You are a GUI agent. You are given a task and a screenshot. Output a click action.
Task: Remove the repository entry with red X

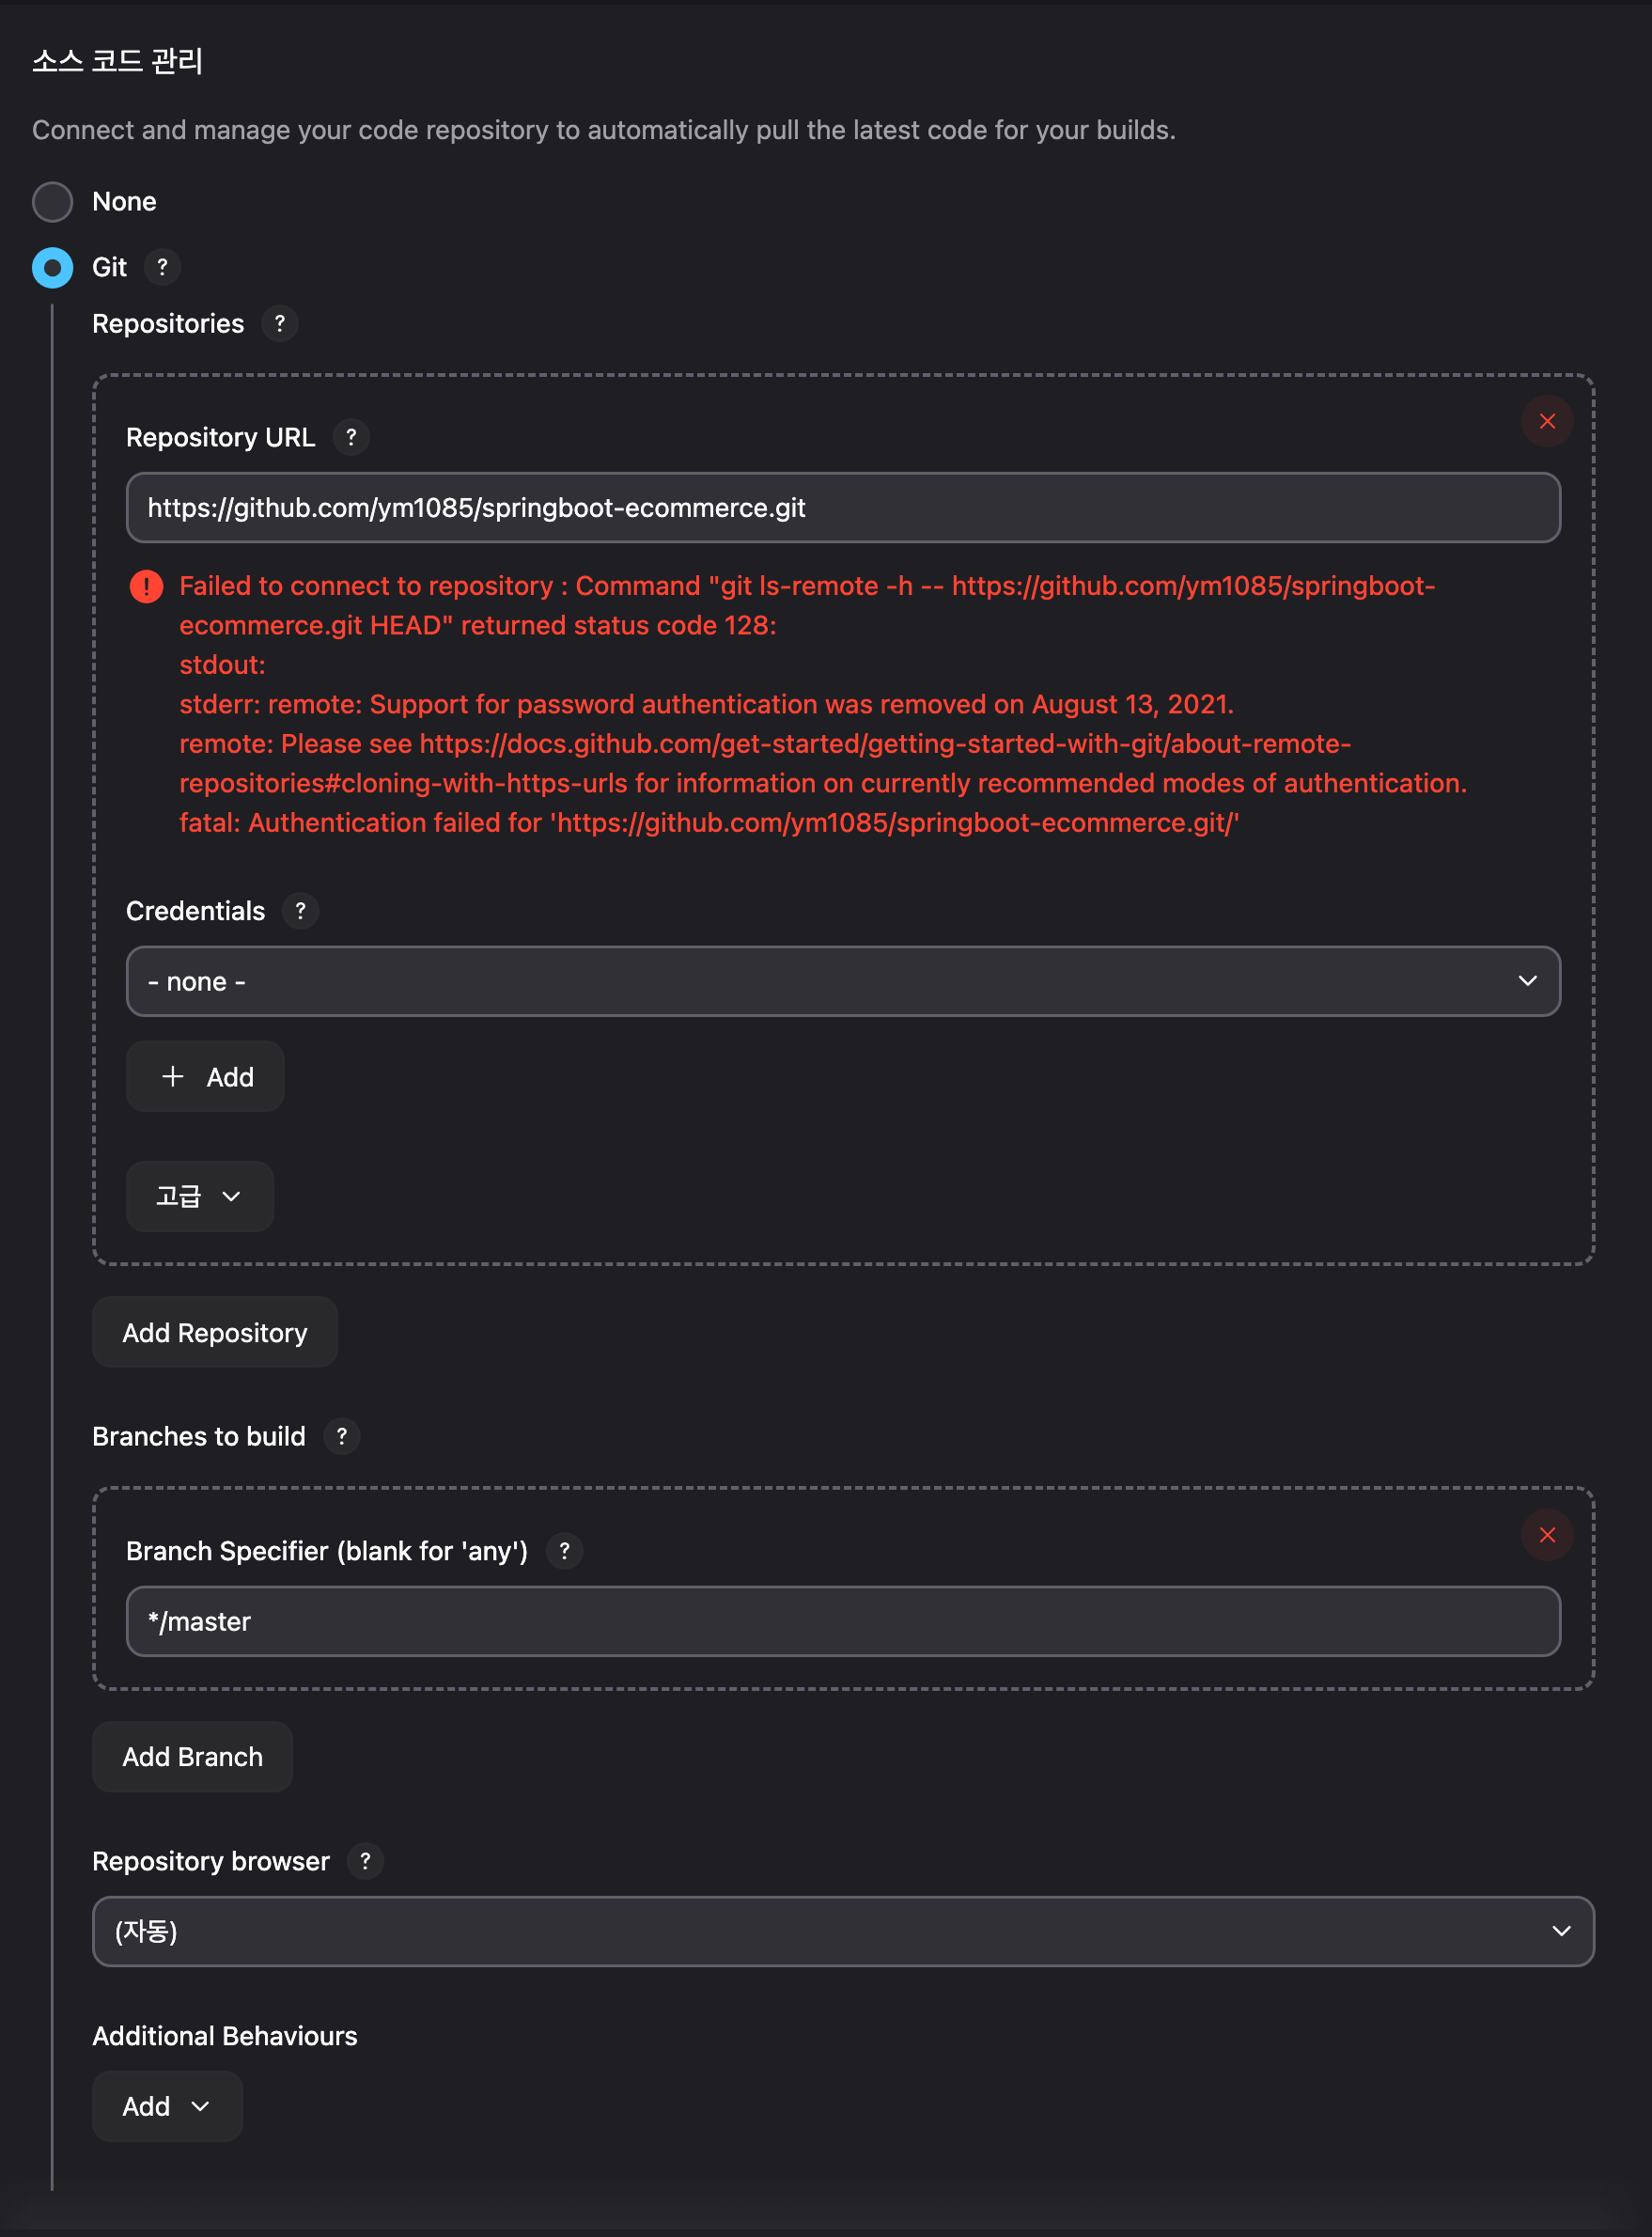[x=1547, y=421]
